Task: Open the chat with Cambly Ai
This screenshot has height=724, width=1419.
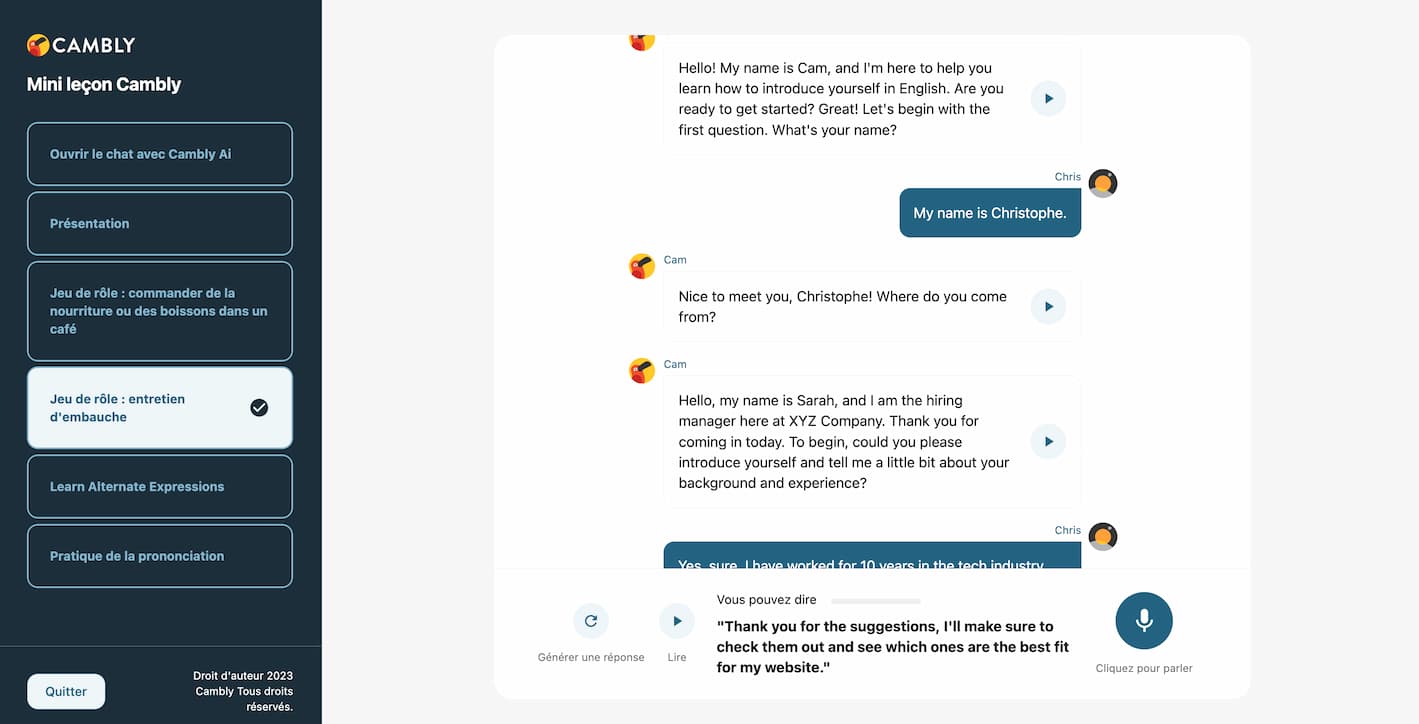Action: (160, 153)
